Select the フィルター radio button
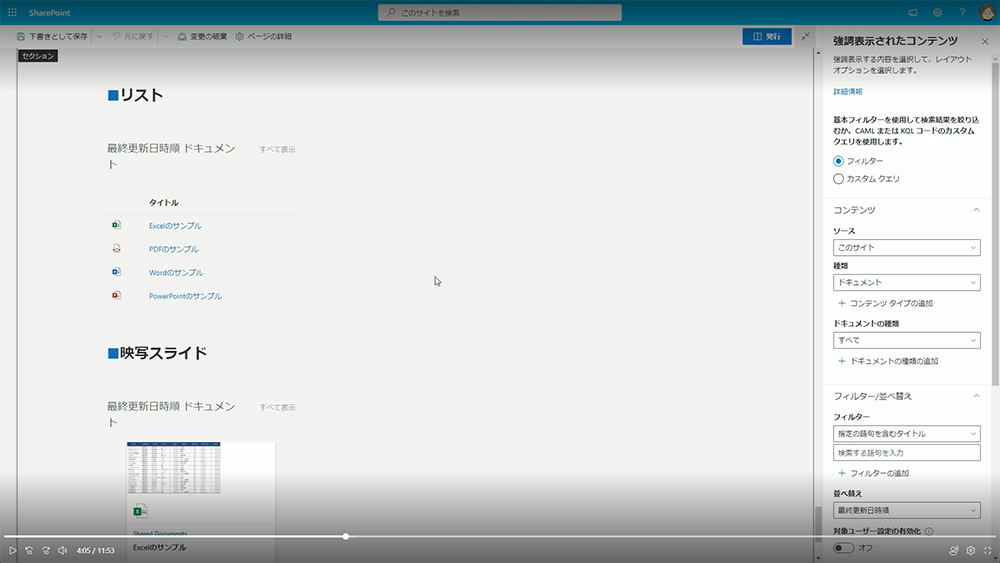The width and height of the screenshot is (1000, 563). 838,161
